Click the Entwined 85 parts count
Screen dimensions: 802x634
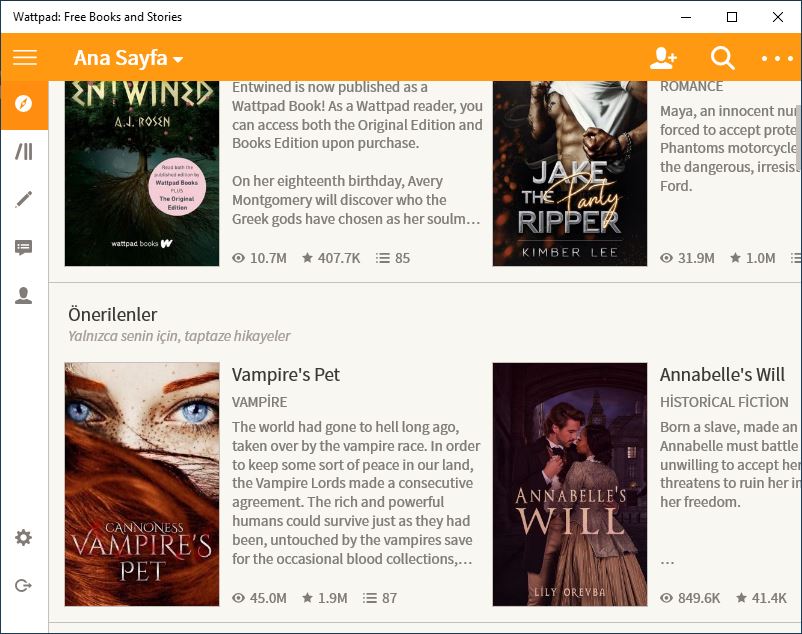click(393, 258)
